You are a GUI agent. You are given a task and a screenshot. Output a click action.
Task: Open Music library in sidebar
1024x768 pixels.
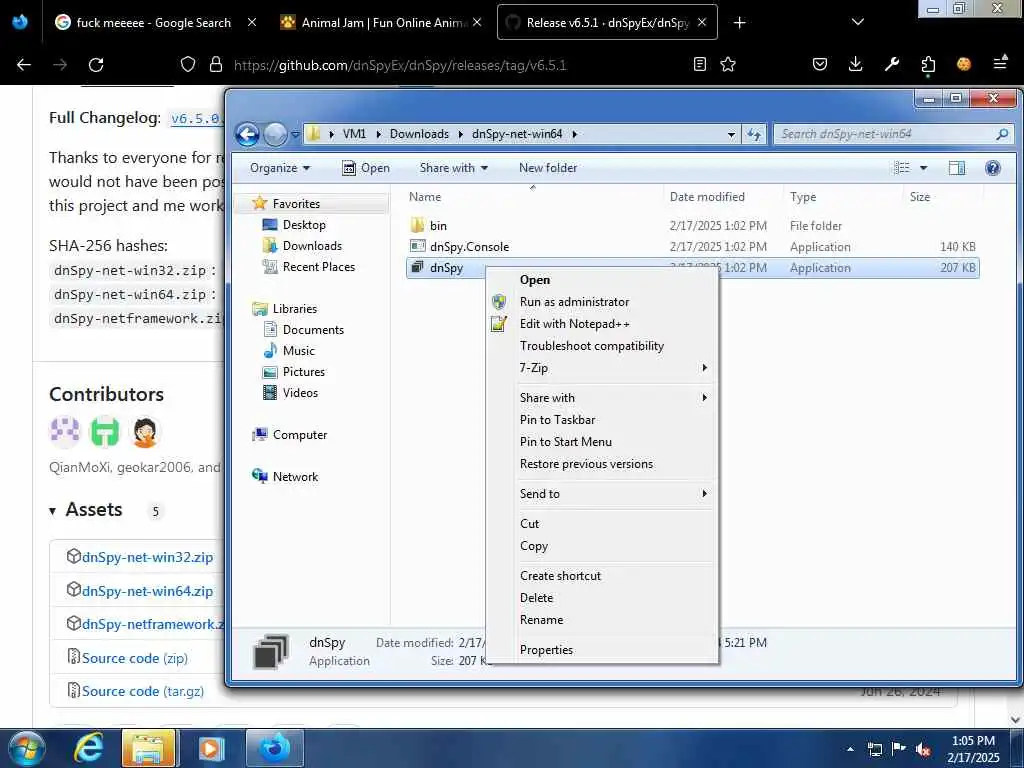click(298, 351)
